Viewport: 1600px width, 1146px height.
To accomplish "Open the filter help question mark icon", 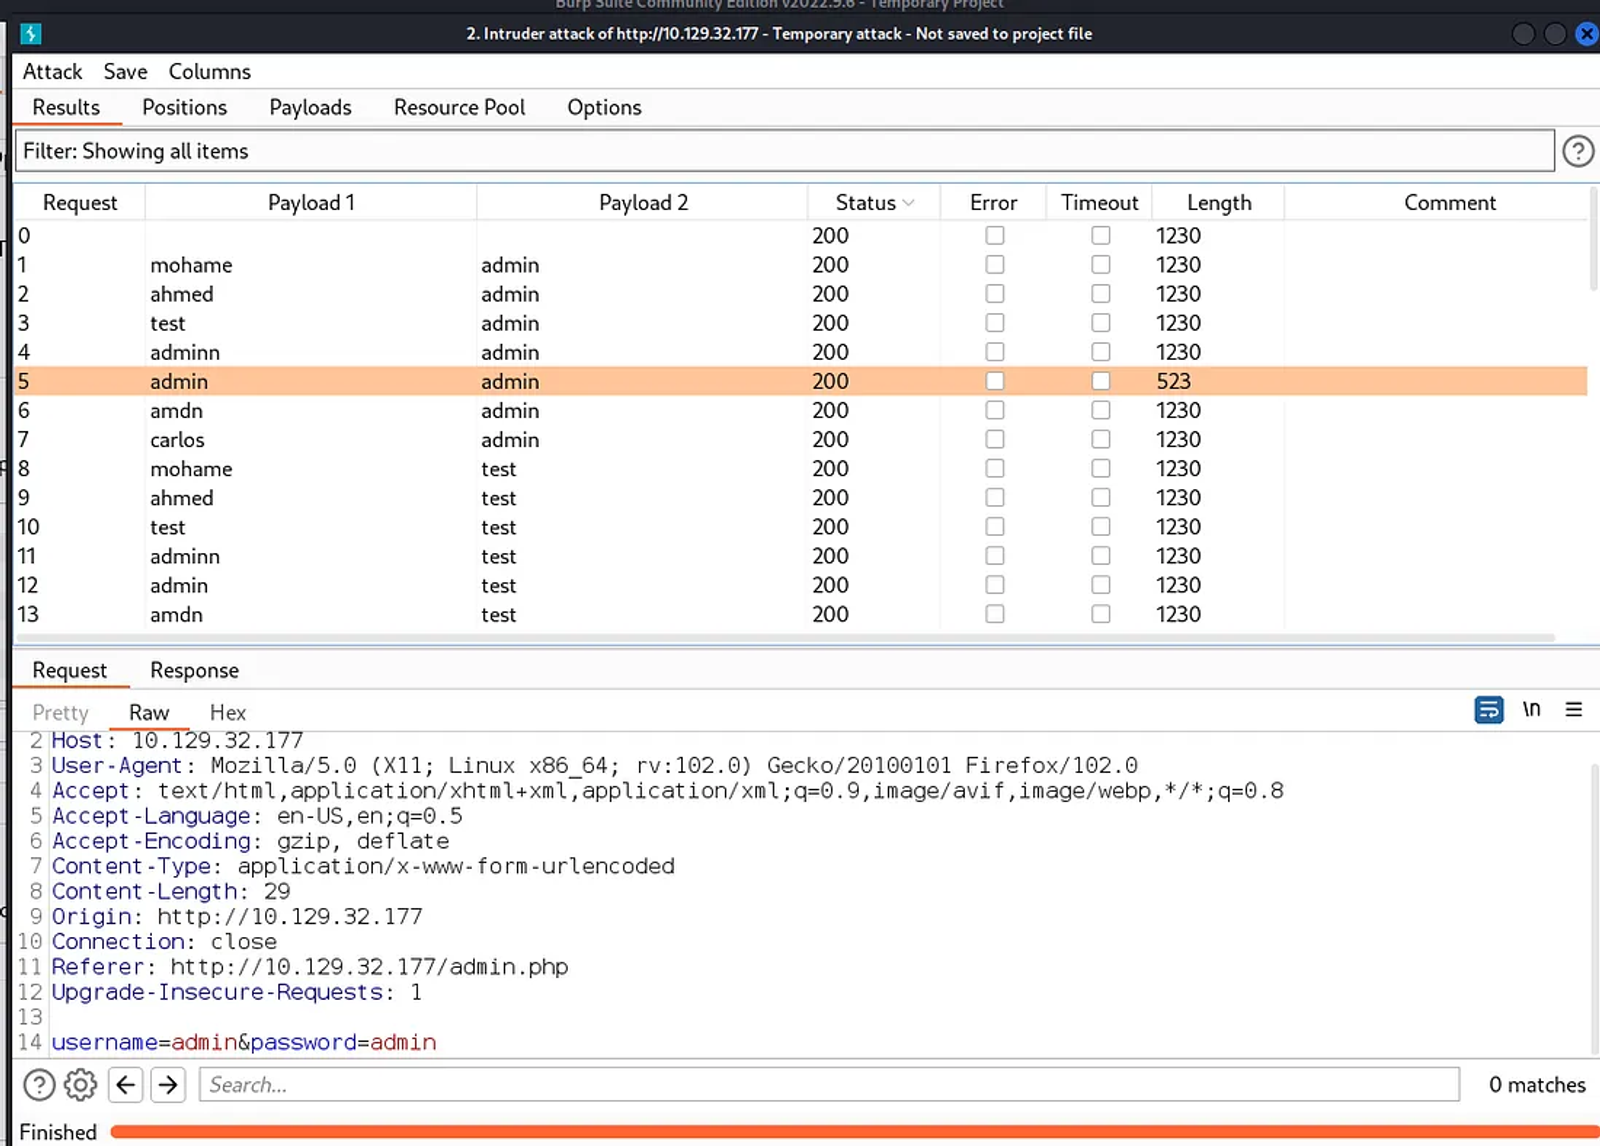I will 1578,151.
